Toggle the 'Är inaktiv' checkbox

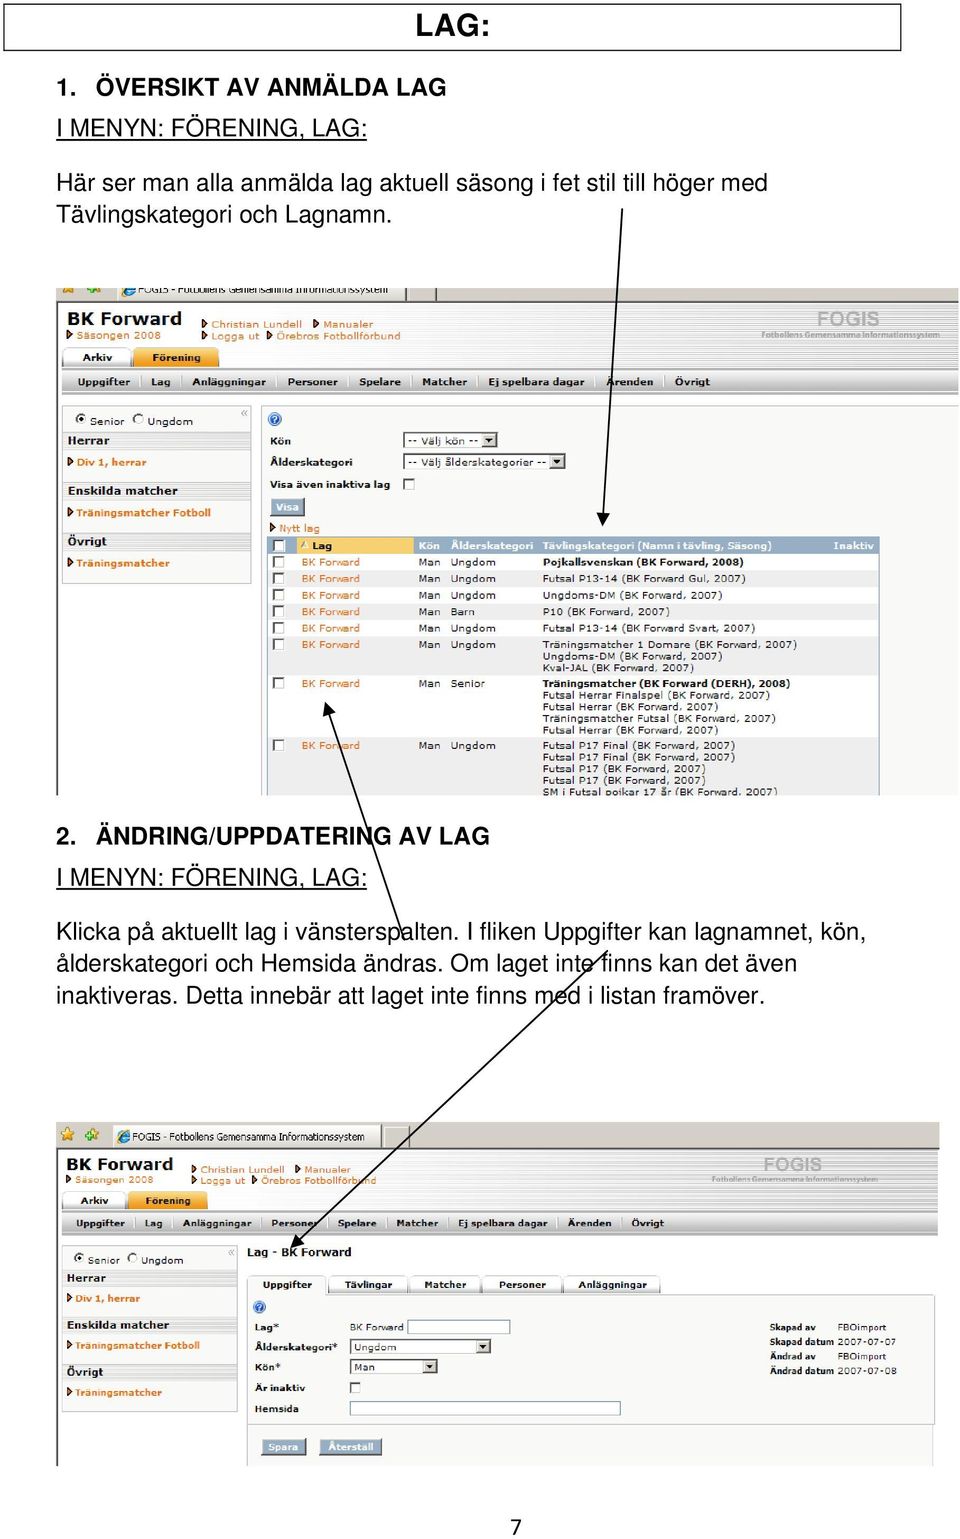pos(355,1387)
